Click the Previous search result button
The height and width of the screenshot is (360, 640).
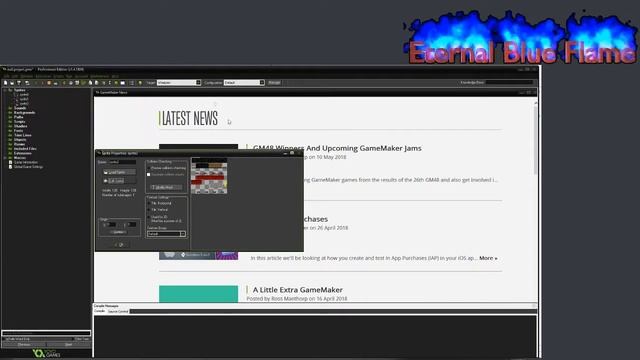pos(24,344)
